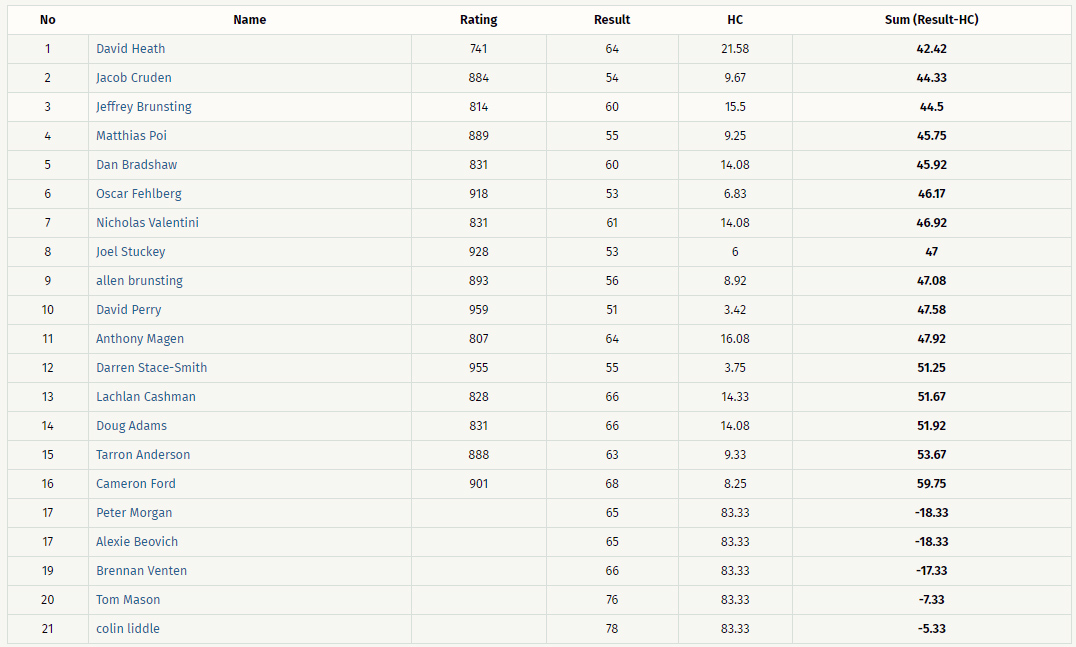1076x647 pixels.
Task: Open Oscar Fehlberg's profile link
Action: 139,193
